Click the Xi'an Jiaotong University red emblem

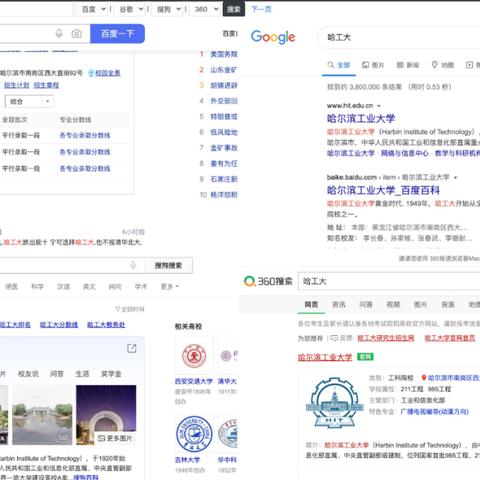click(194, 356)
